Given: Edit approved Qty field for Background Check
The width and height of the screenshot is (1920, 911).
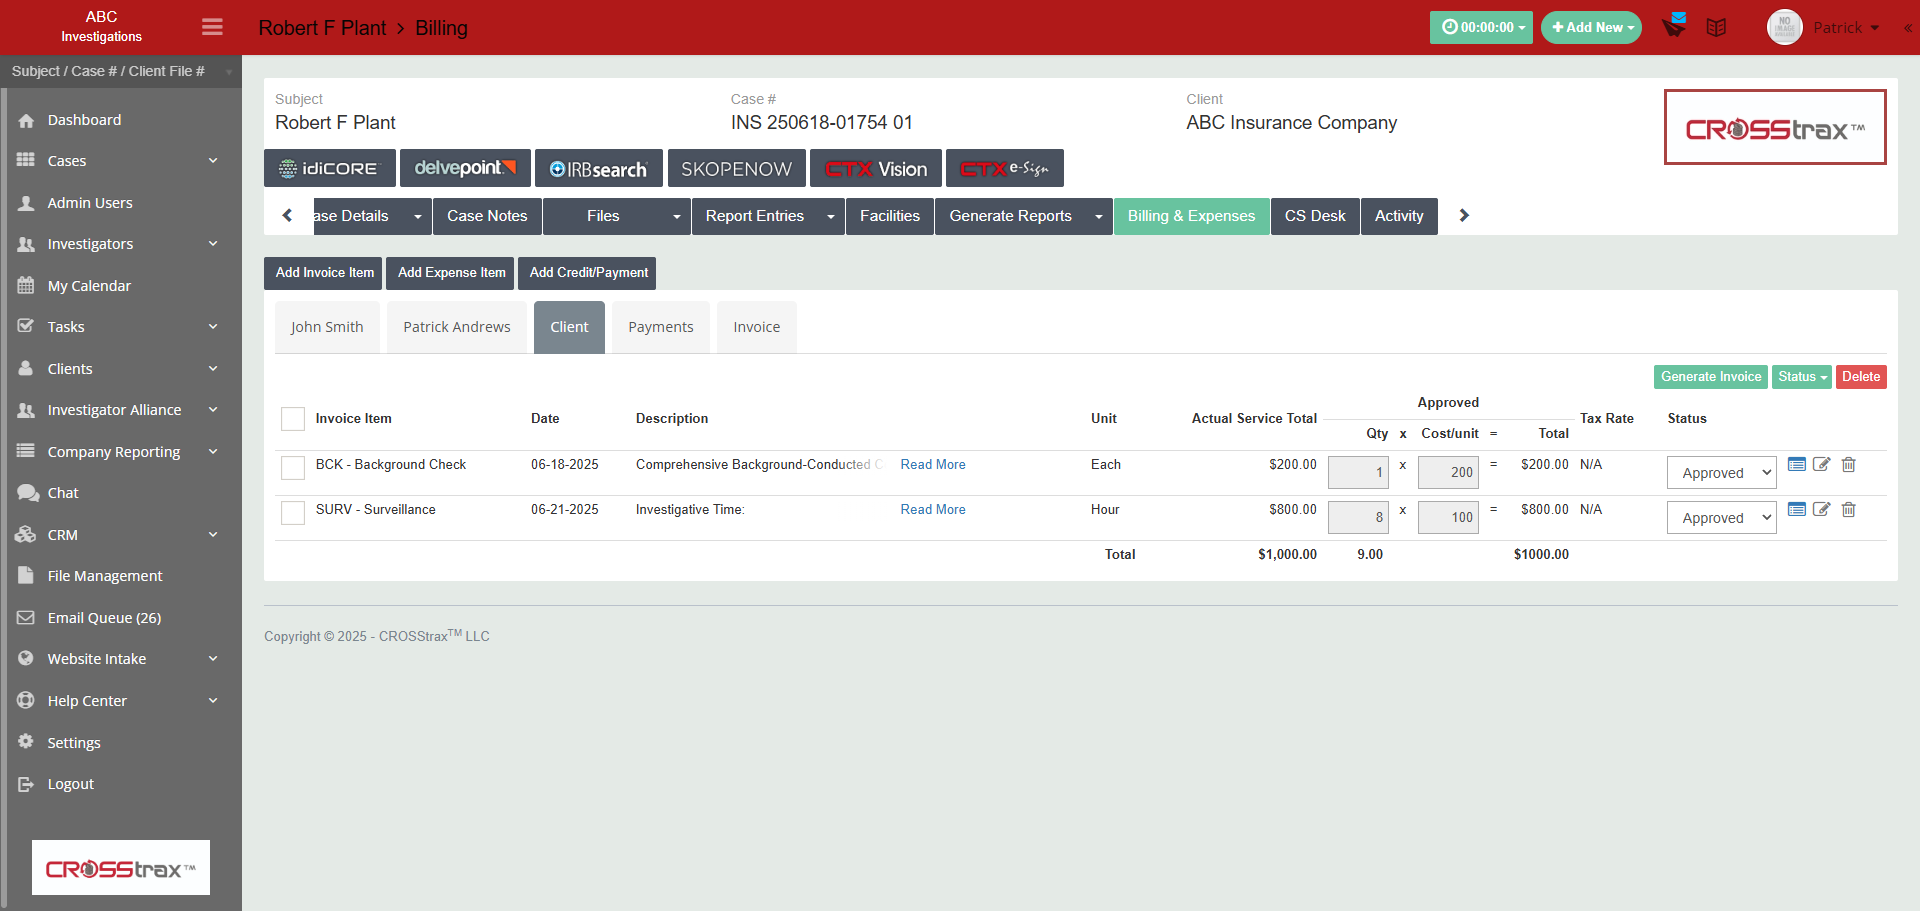Looking at the screenshot, I should 1358,473.
